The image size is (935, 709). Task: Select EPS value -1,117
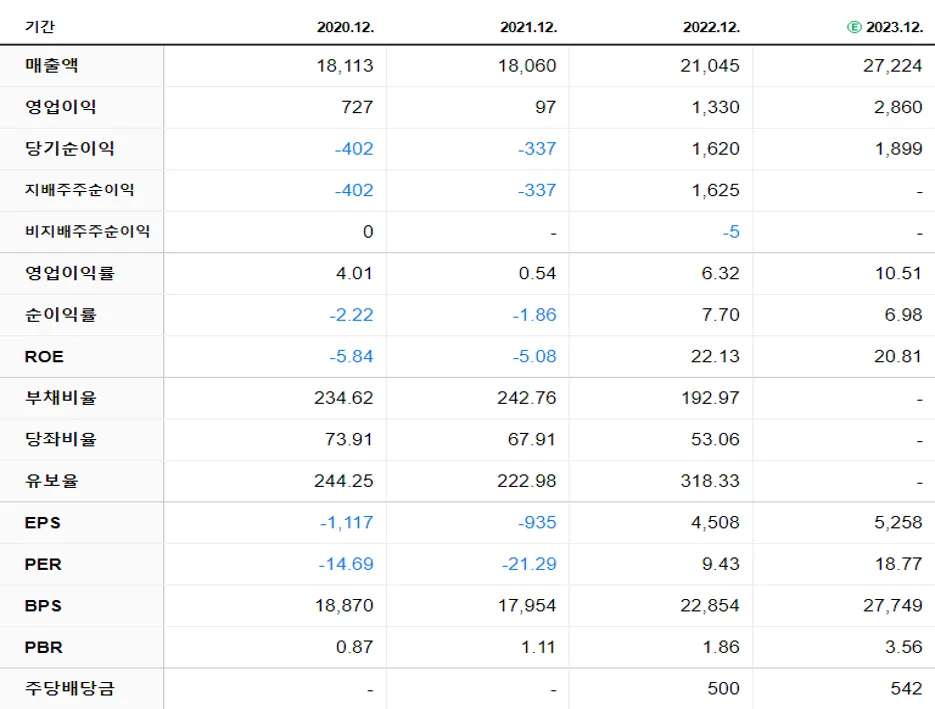347,523
